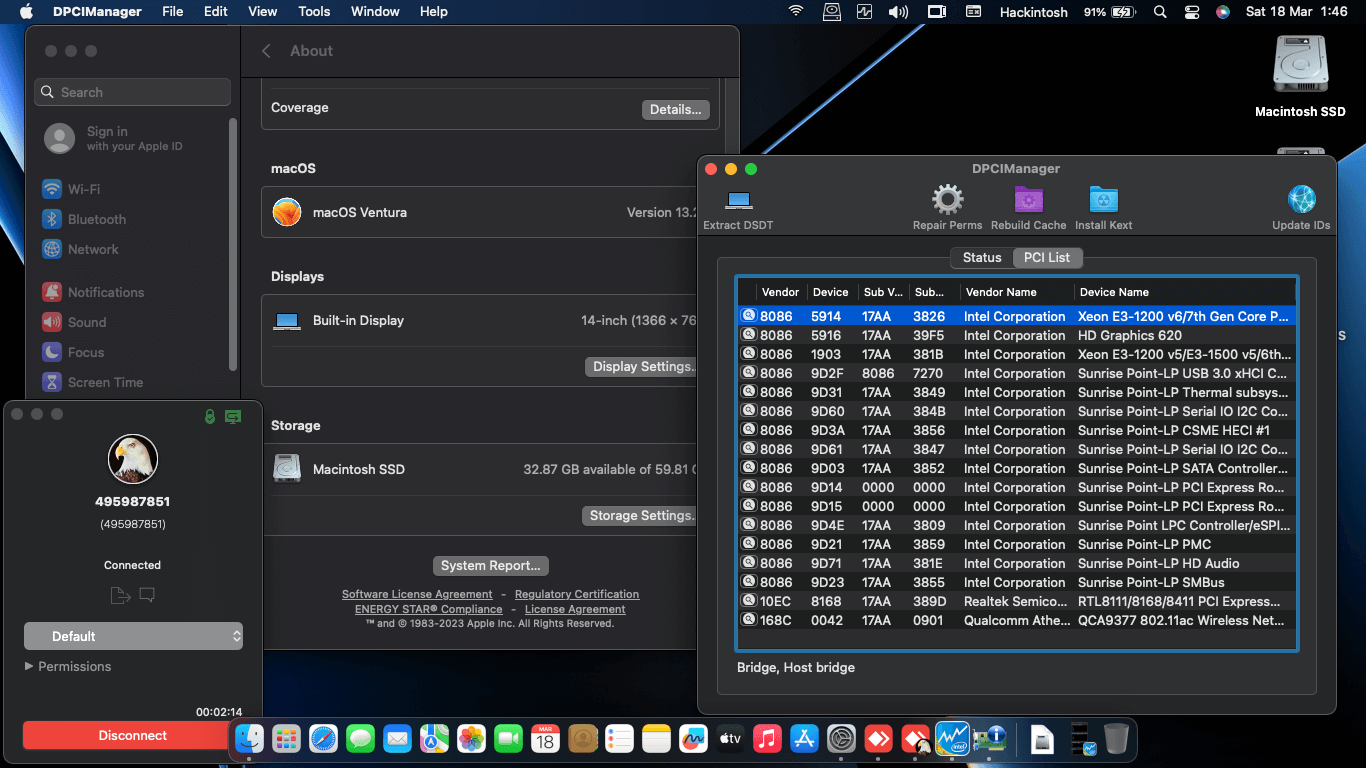1366x768 pixels.
Task: Click Update IDs globe icon
Action: click(1301, 200)
